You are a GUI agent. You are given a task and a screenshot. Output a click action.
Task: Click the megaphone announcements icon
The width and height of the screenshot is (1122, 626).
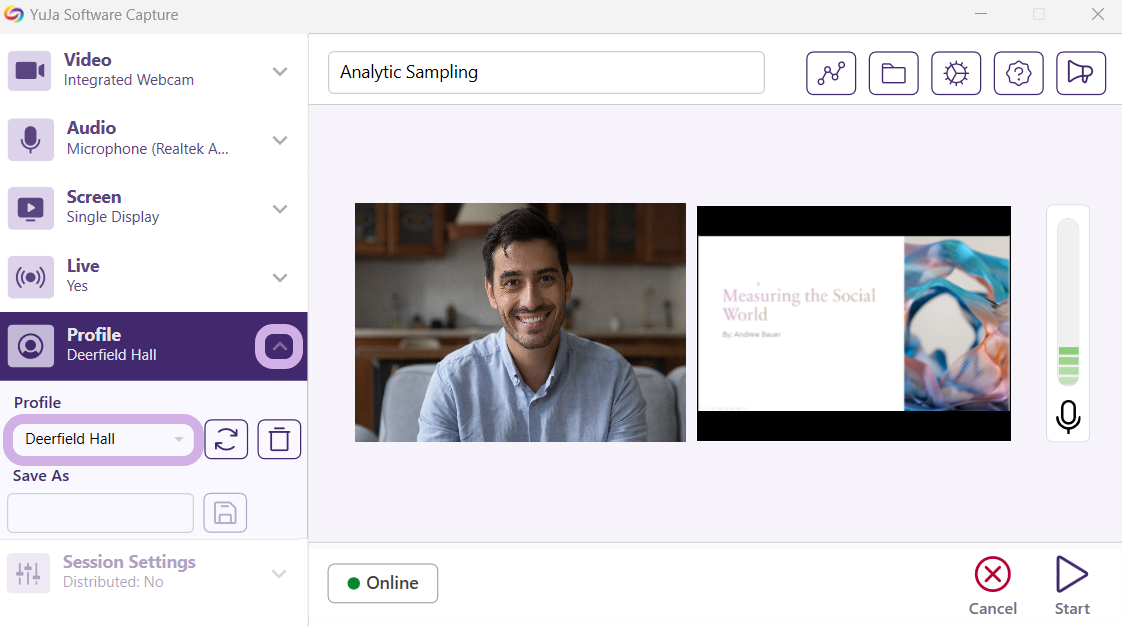(x=1080, y=73)
